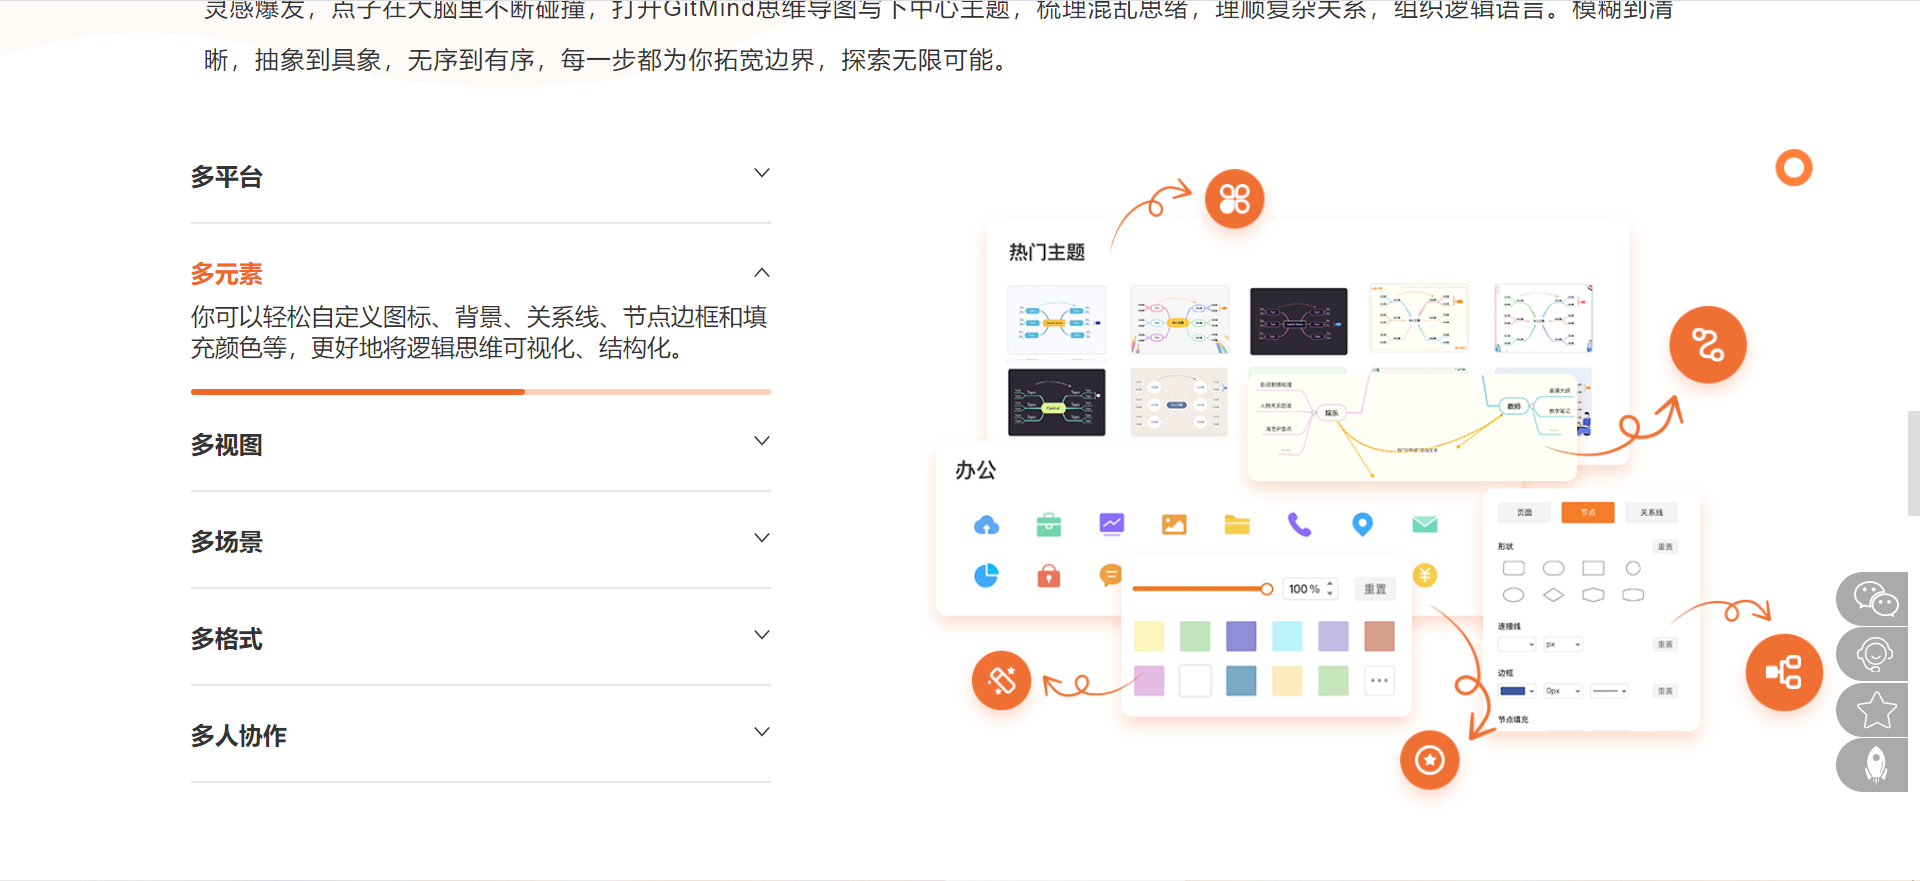Switch to the 页面 tab

[x=1524, y=512]
